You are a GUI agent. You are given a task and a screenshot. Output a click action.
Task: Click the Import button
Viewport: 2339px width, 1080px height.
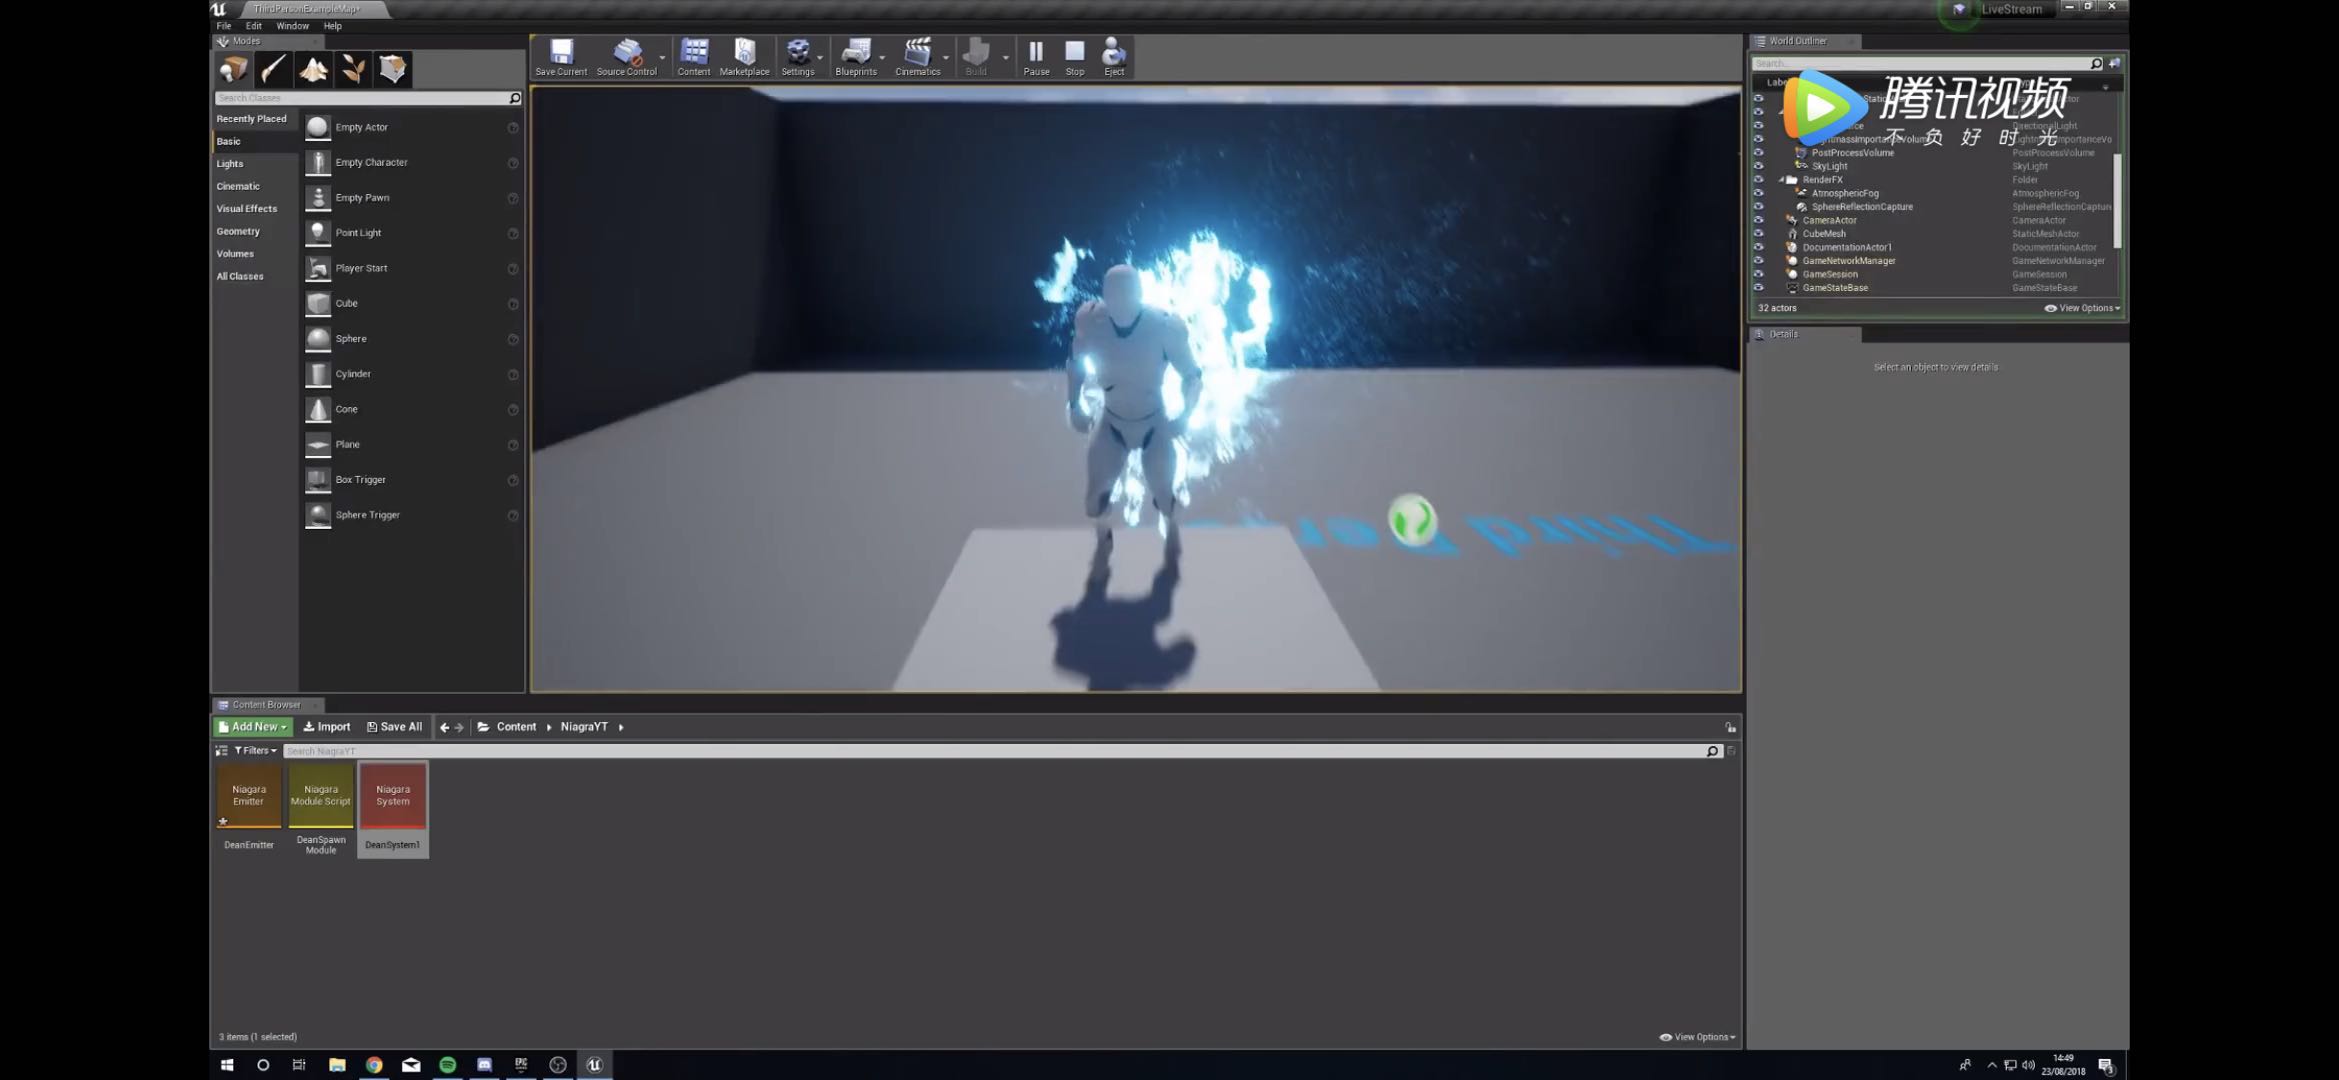coord(326,726)
